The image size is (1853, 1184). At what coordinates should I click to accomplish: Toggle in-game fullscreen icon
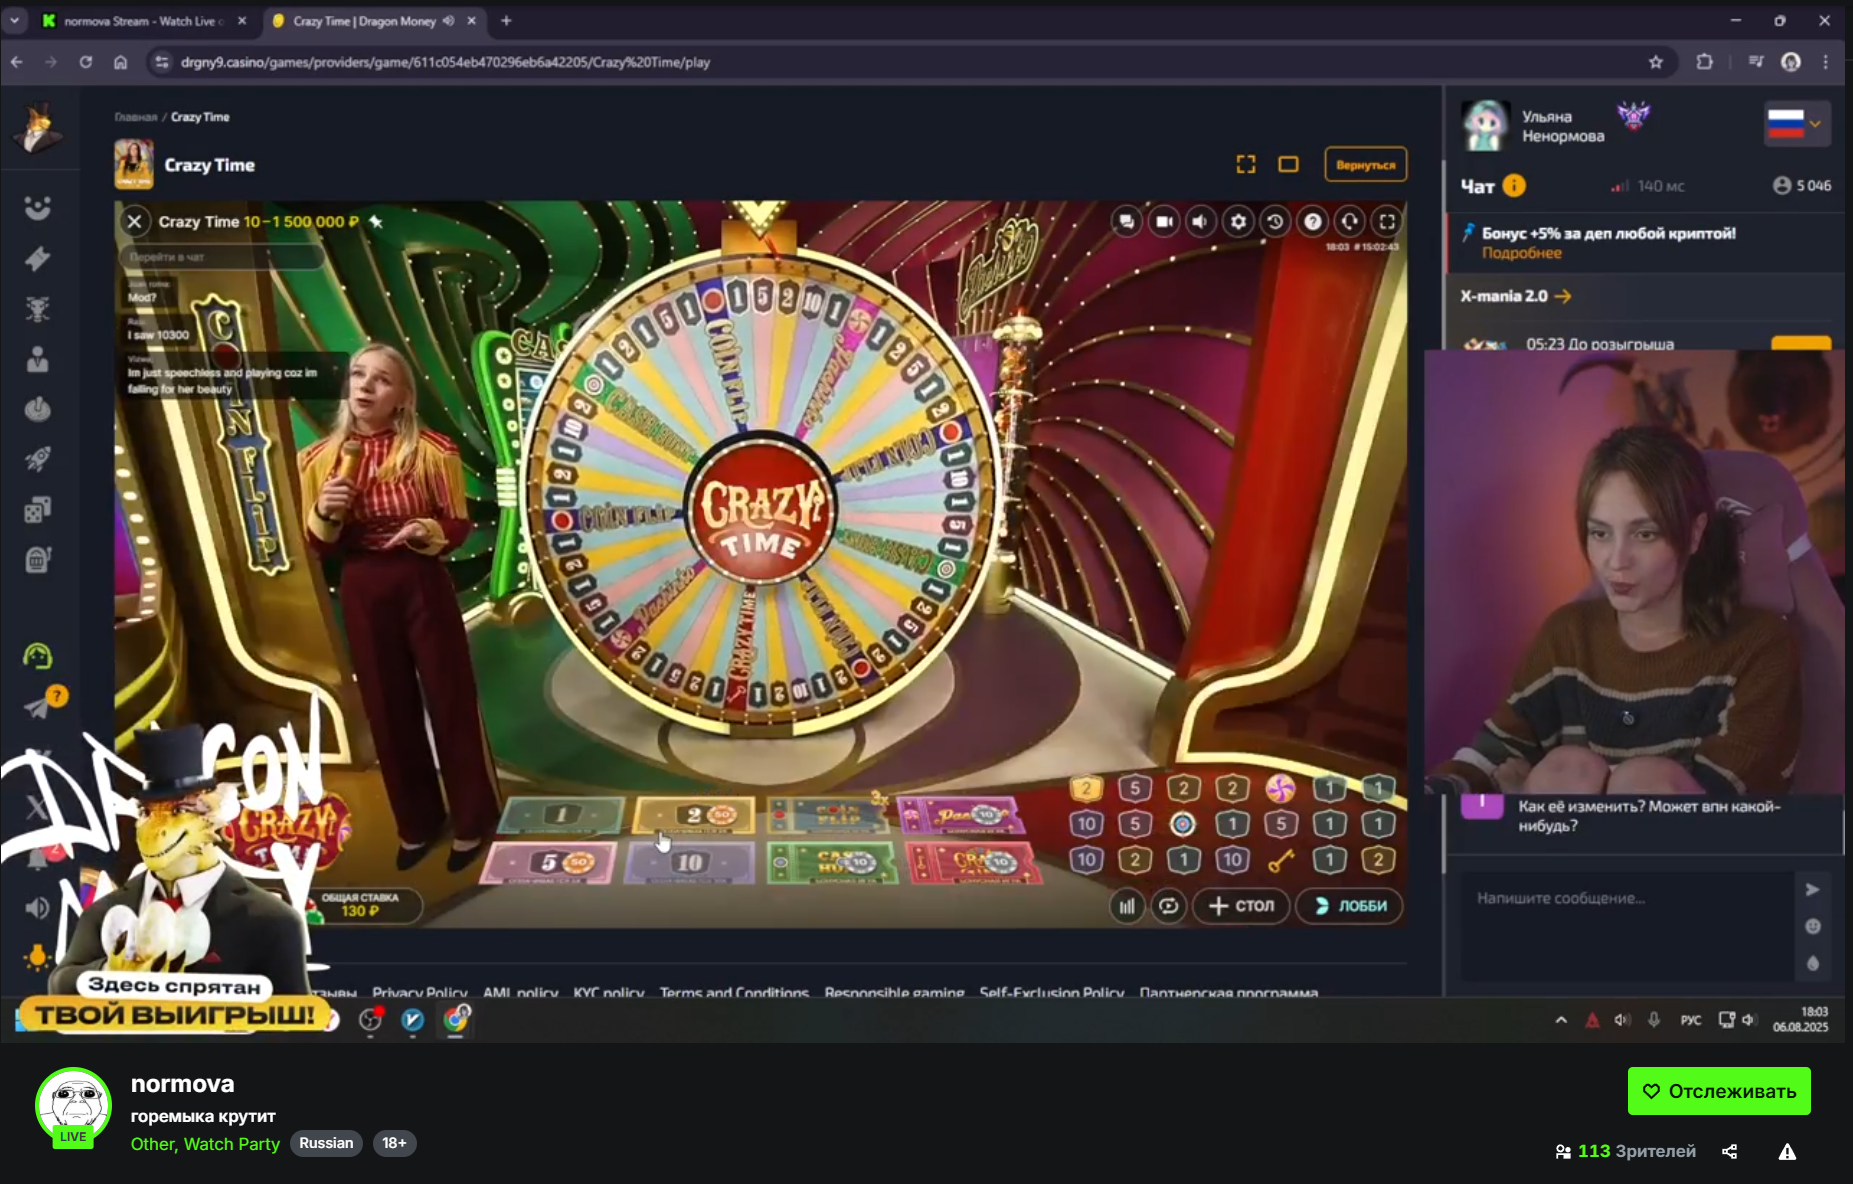(1387, 222)
